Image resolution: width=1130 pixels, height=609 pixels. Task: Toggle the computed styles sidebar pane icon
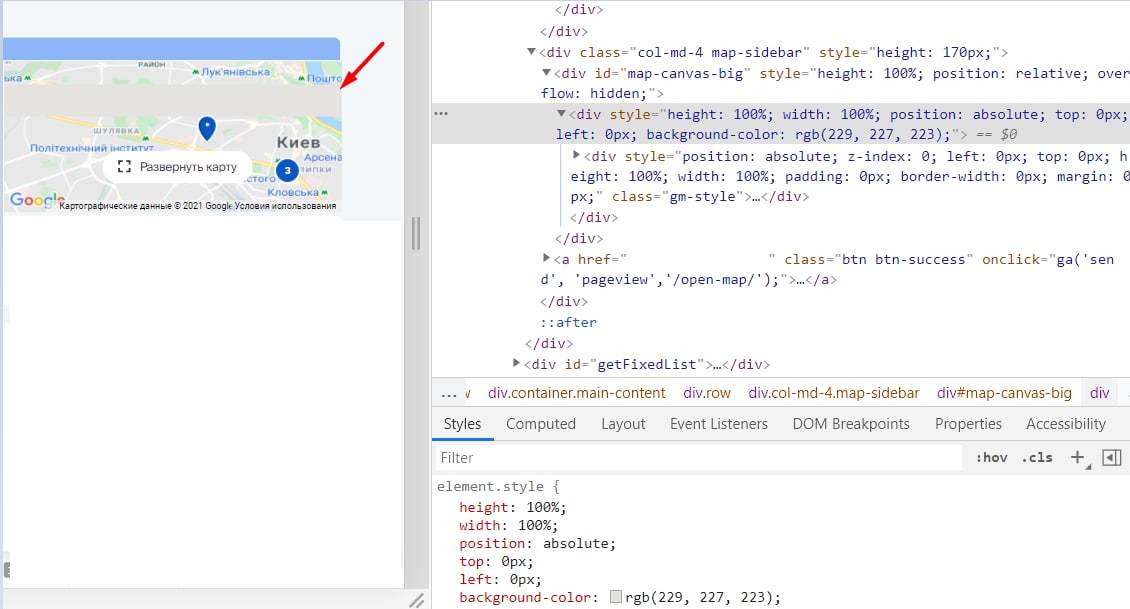pos(1112,458)
